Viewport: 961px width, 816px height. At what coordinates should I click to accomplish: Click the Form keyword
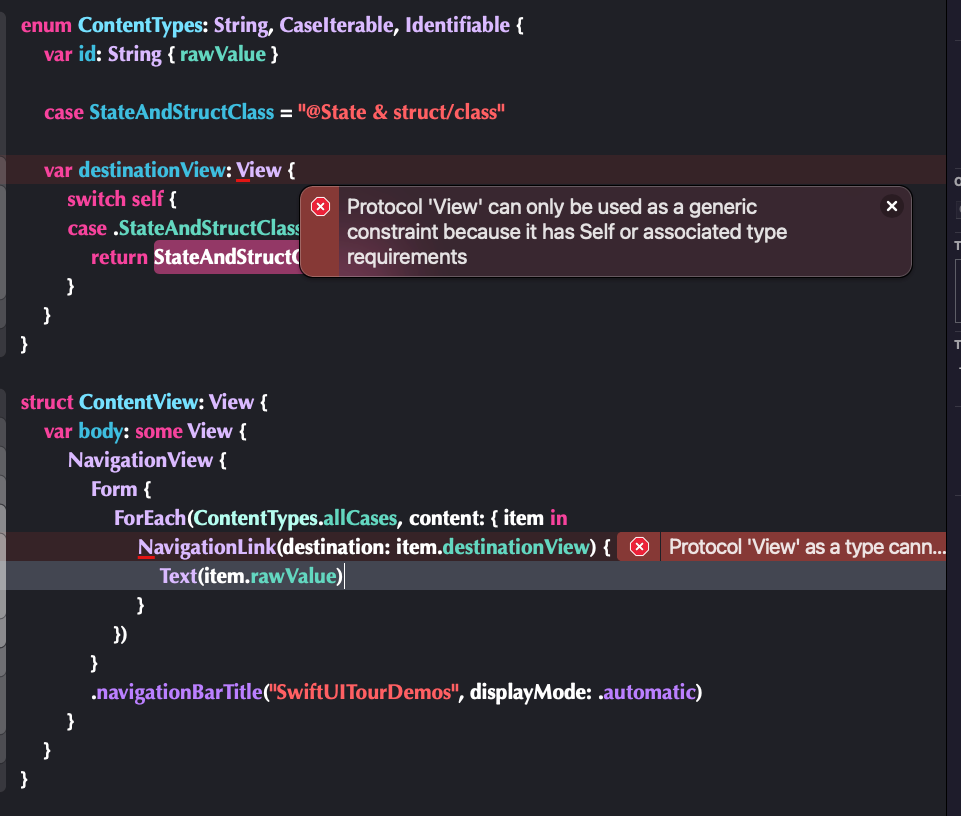[x=114, y=489]
